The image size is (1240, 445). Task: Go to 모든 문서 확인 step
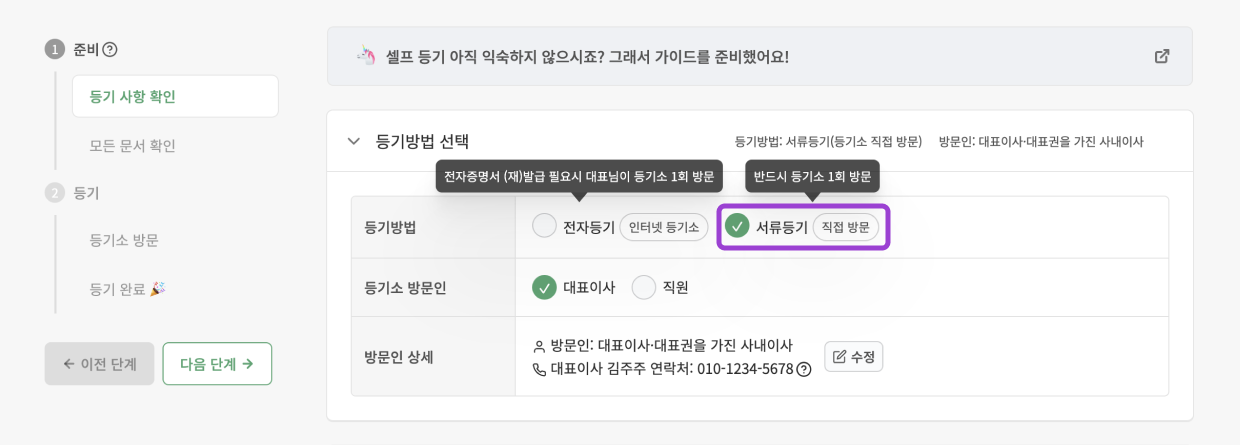click(x=132, y=145)
